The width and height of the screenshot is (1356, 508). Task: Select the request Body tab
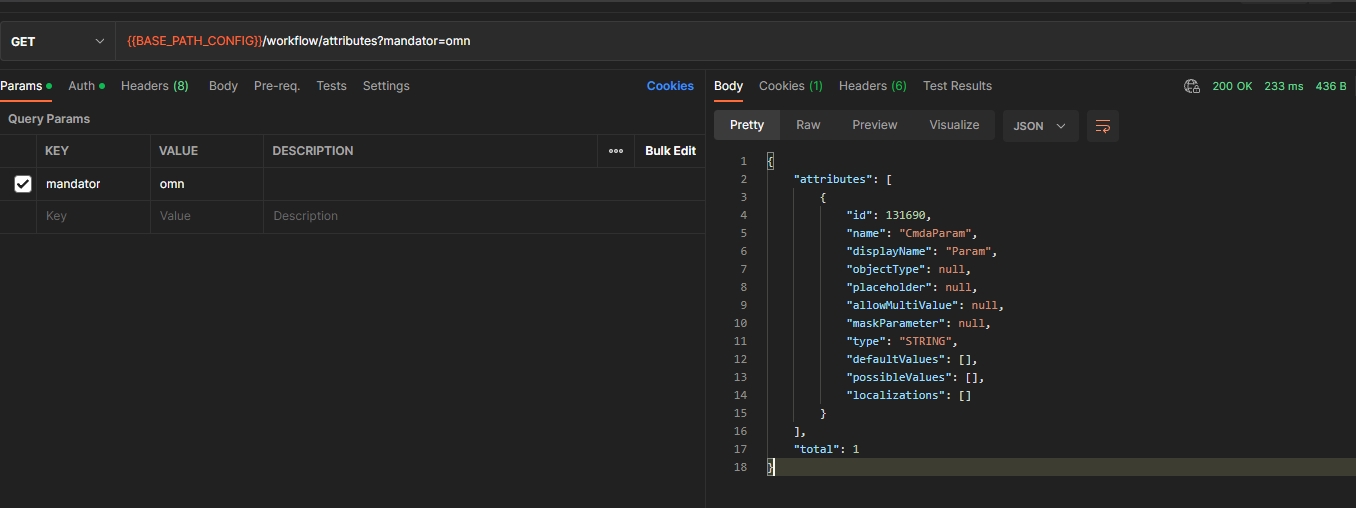tap(223, 86)
